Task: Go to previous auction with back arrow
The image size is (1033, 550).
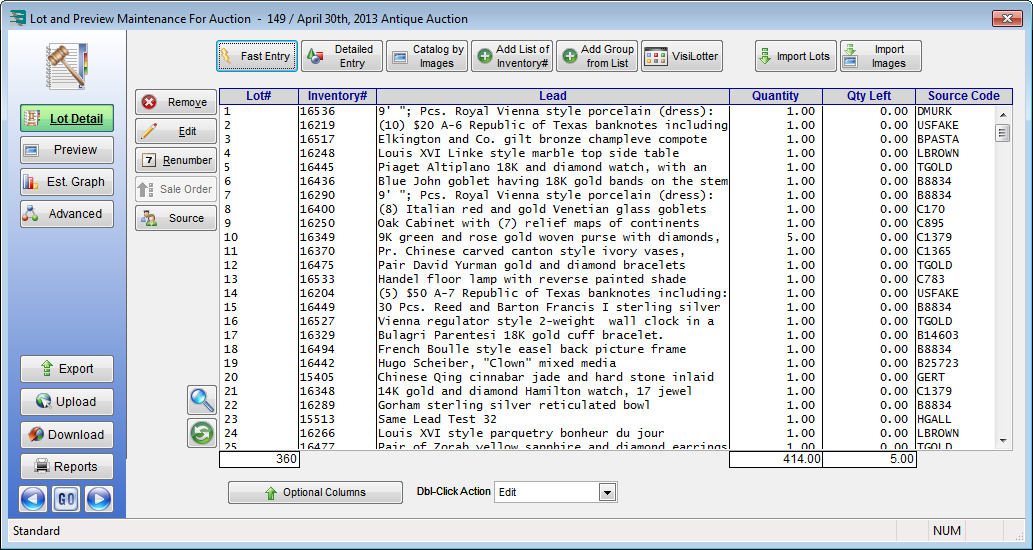Action: (x=34, y=499)
